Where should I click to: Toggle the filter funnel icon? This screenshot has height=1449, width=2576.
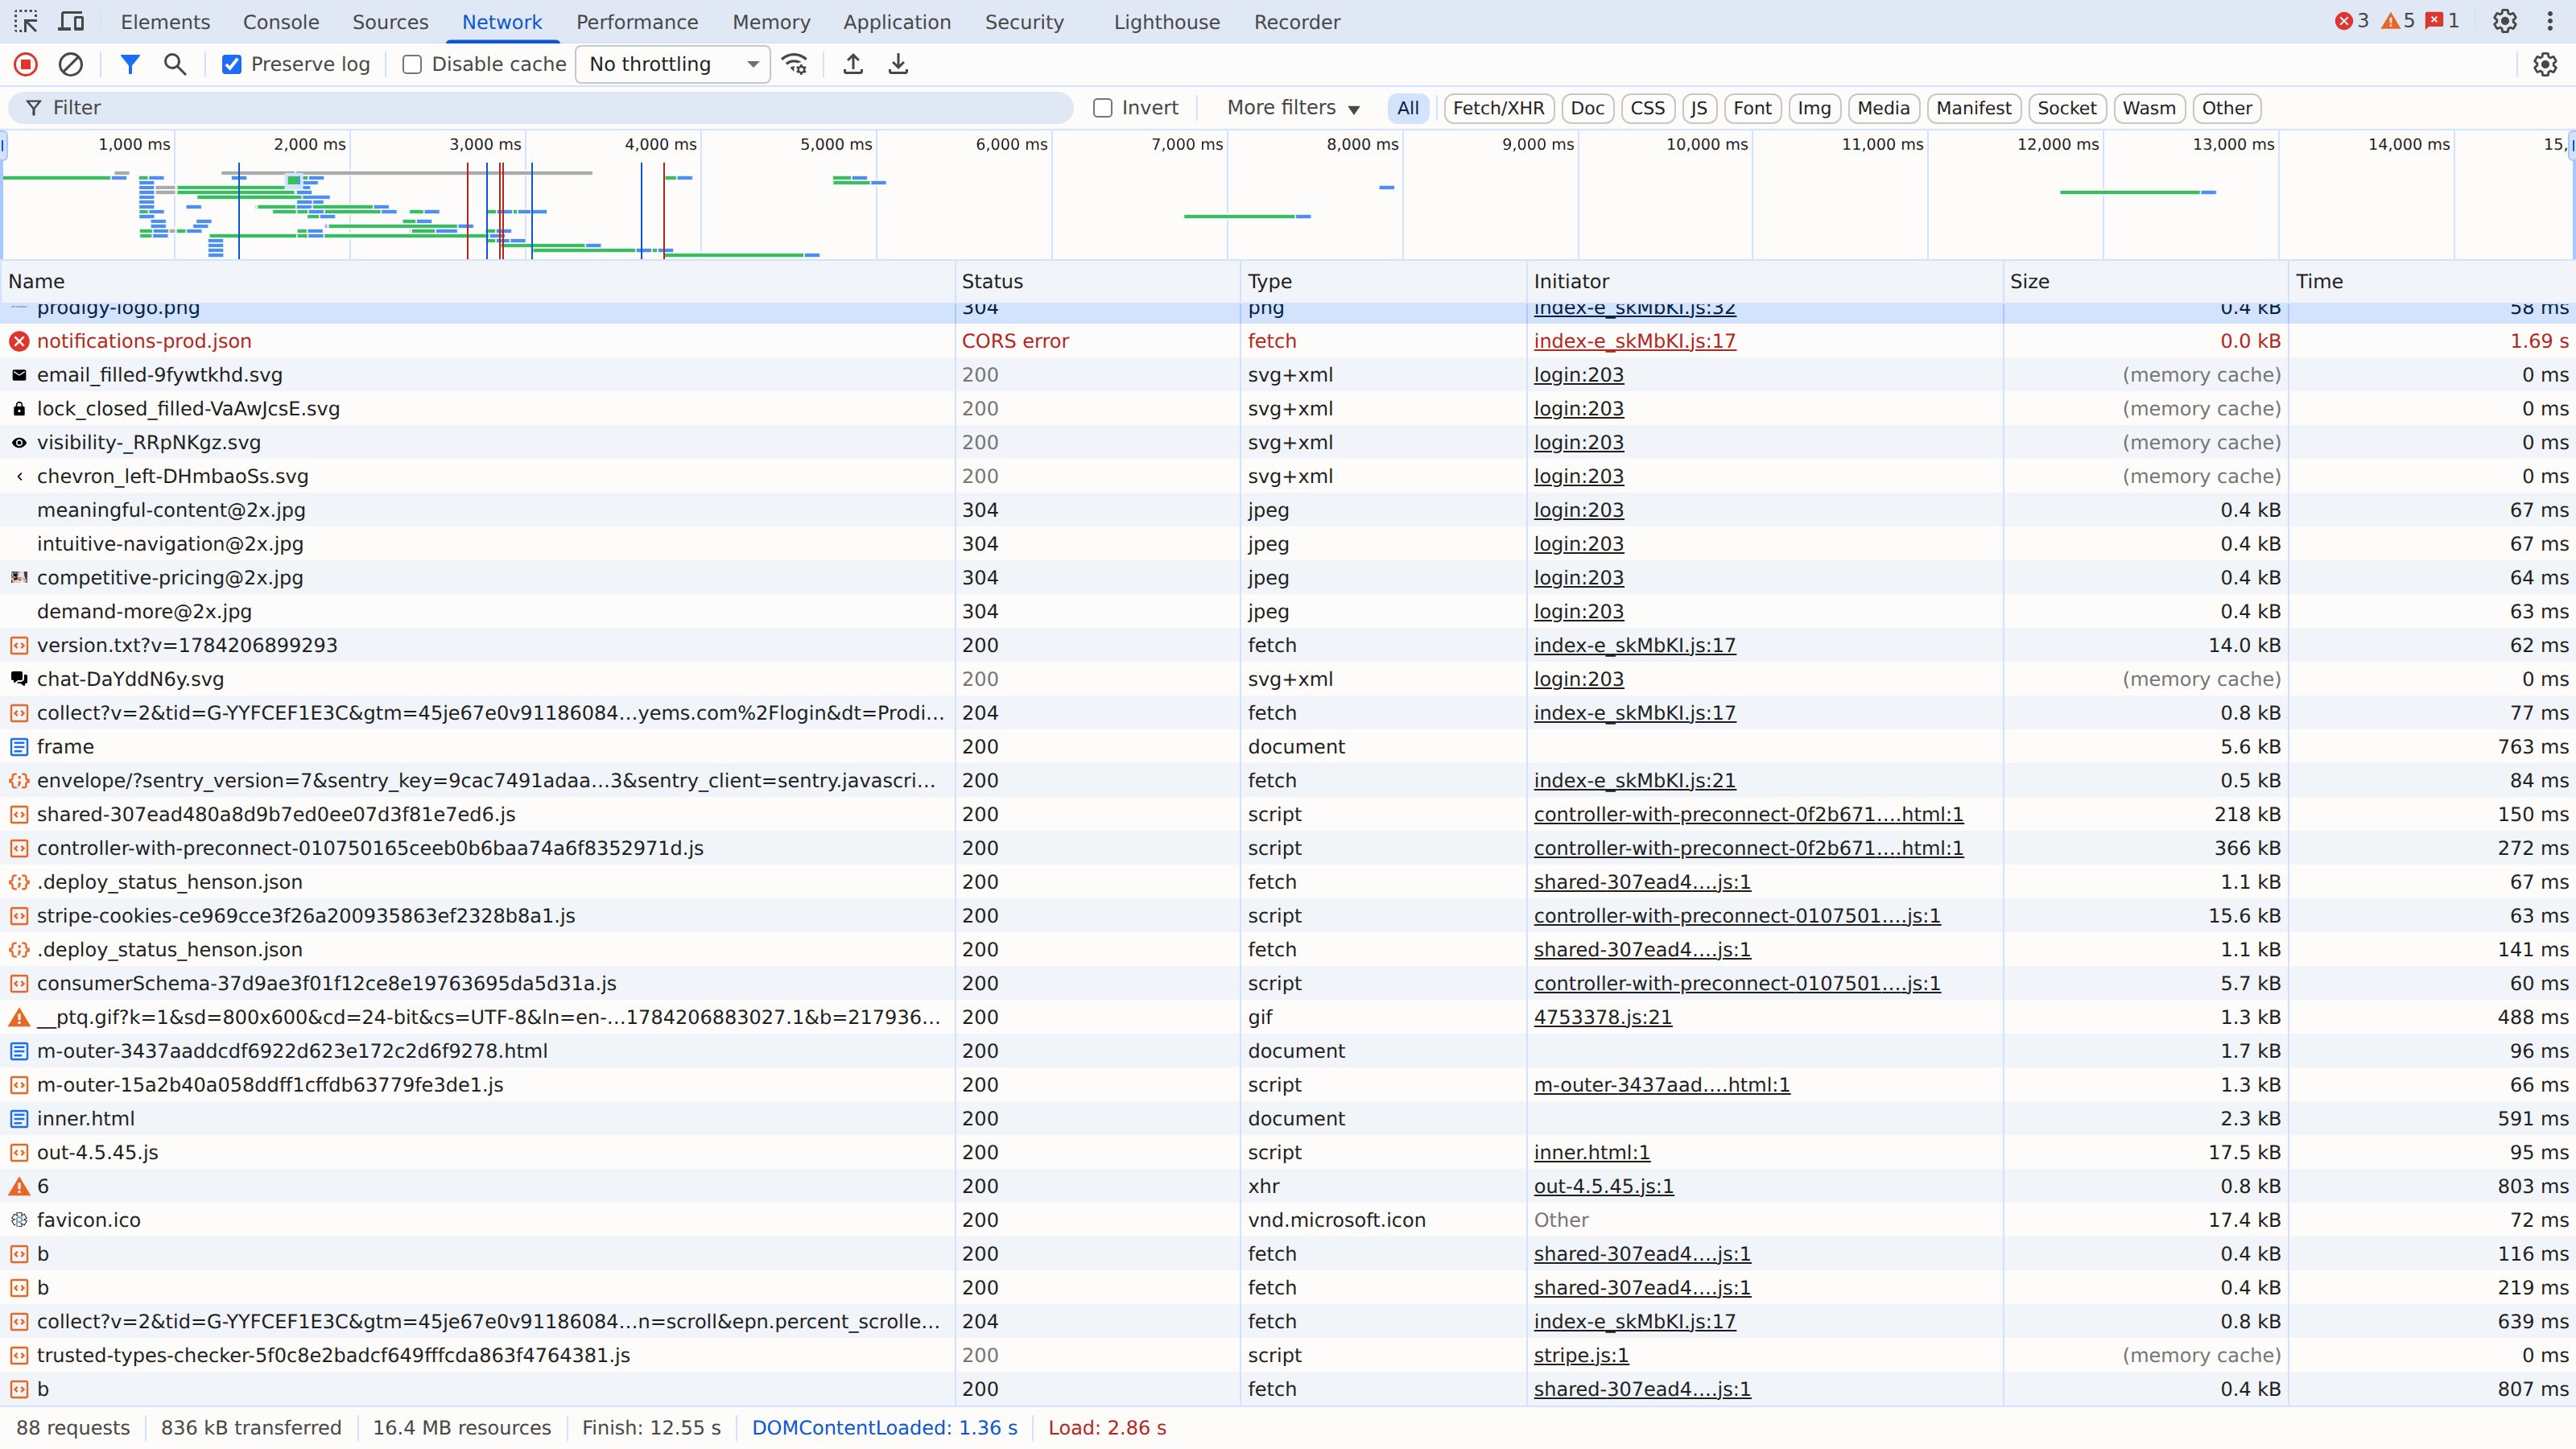point(129,64)
